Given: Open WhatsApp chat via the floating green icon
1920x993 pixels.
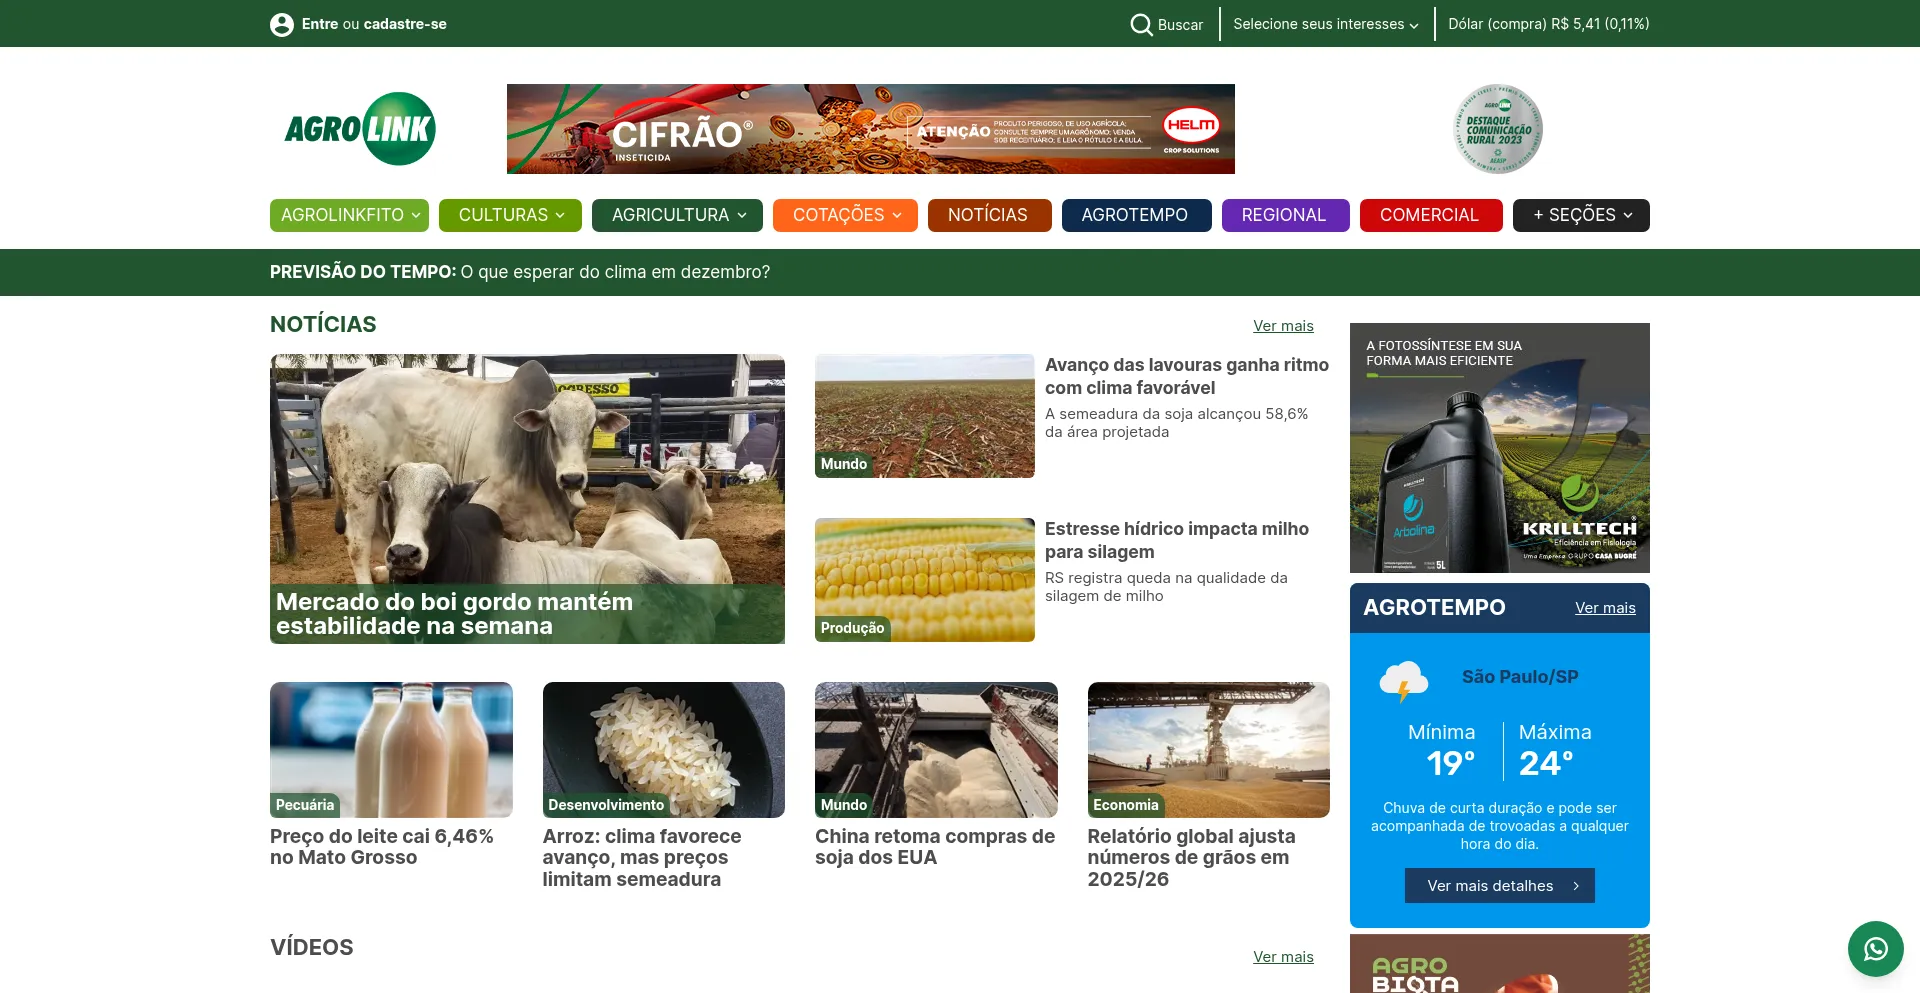Looking at the screenshot, I should coord(1876,948).
